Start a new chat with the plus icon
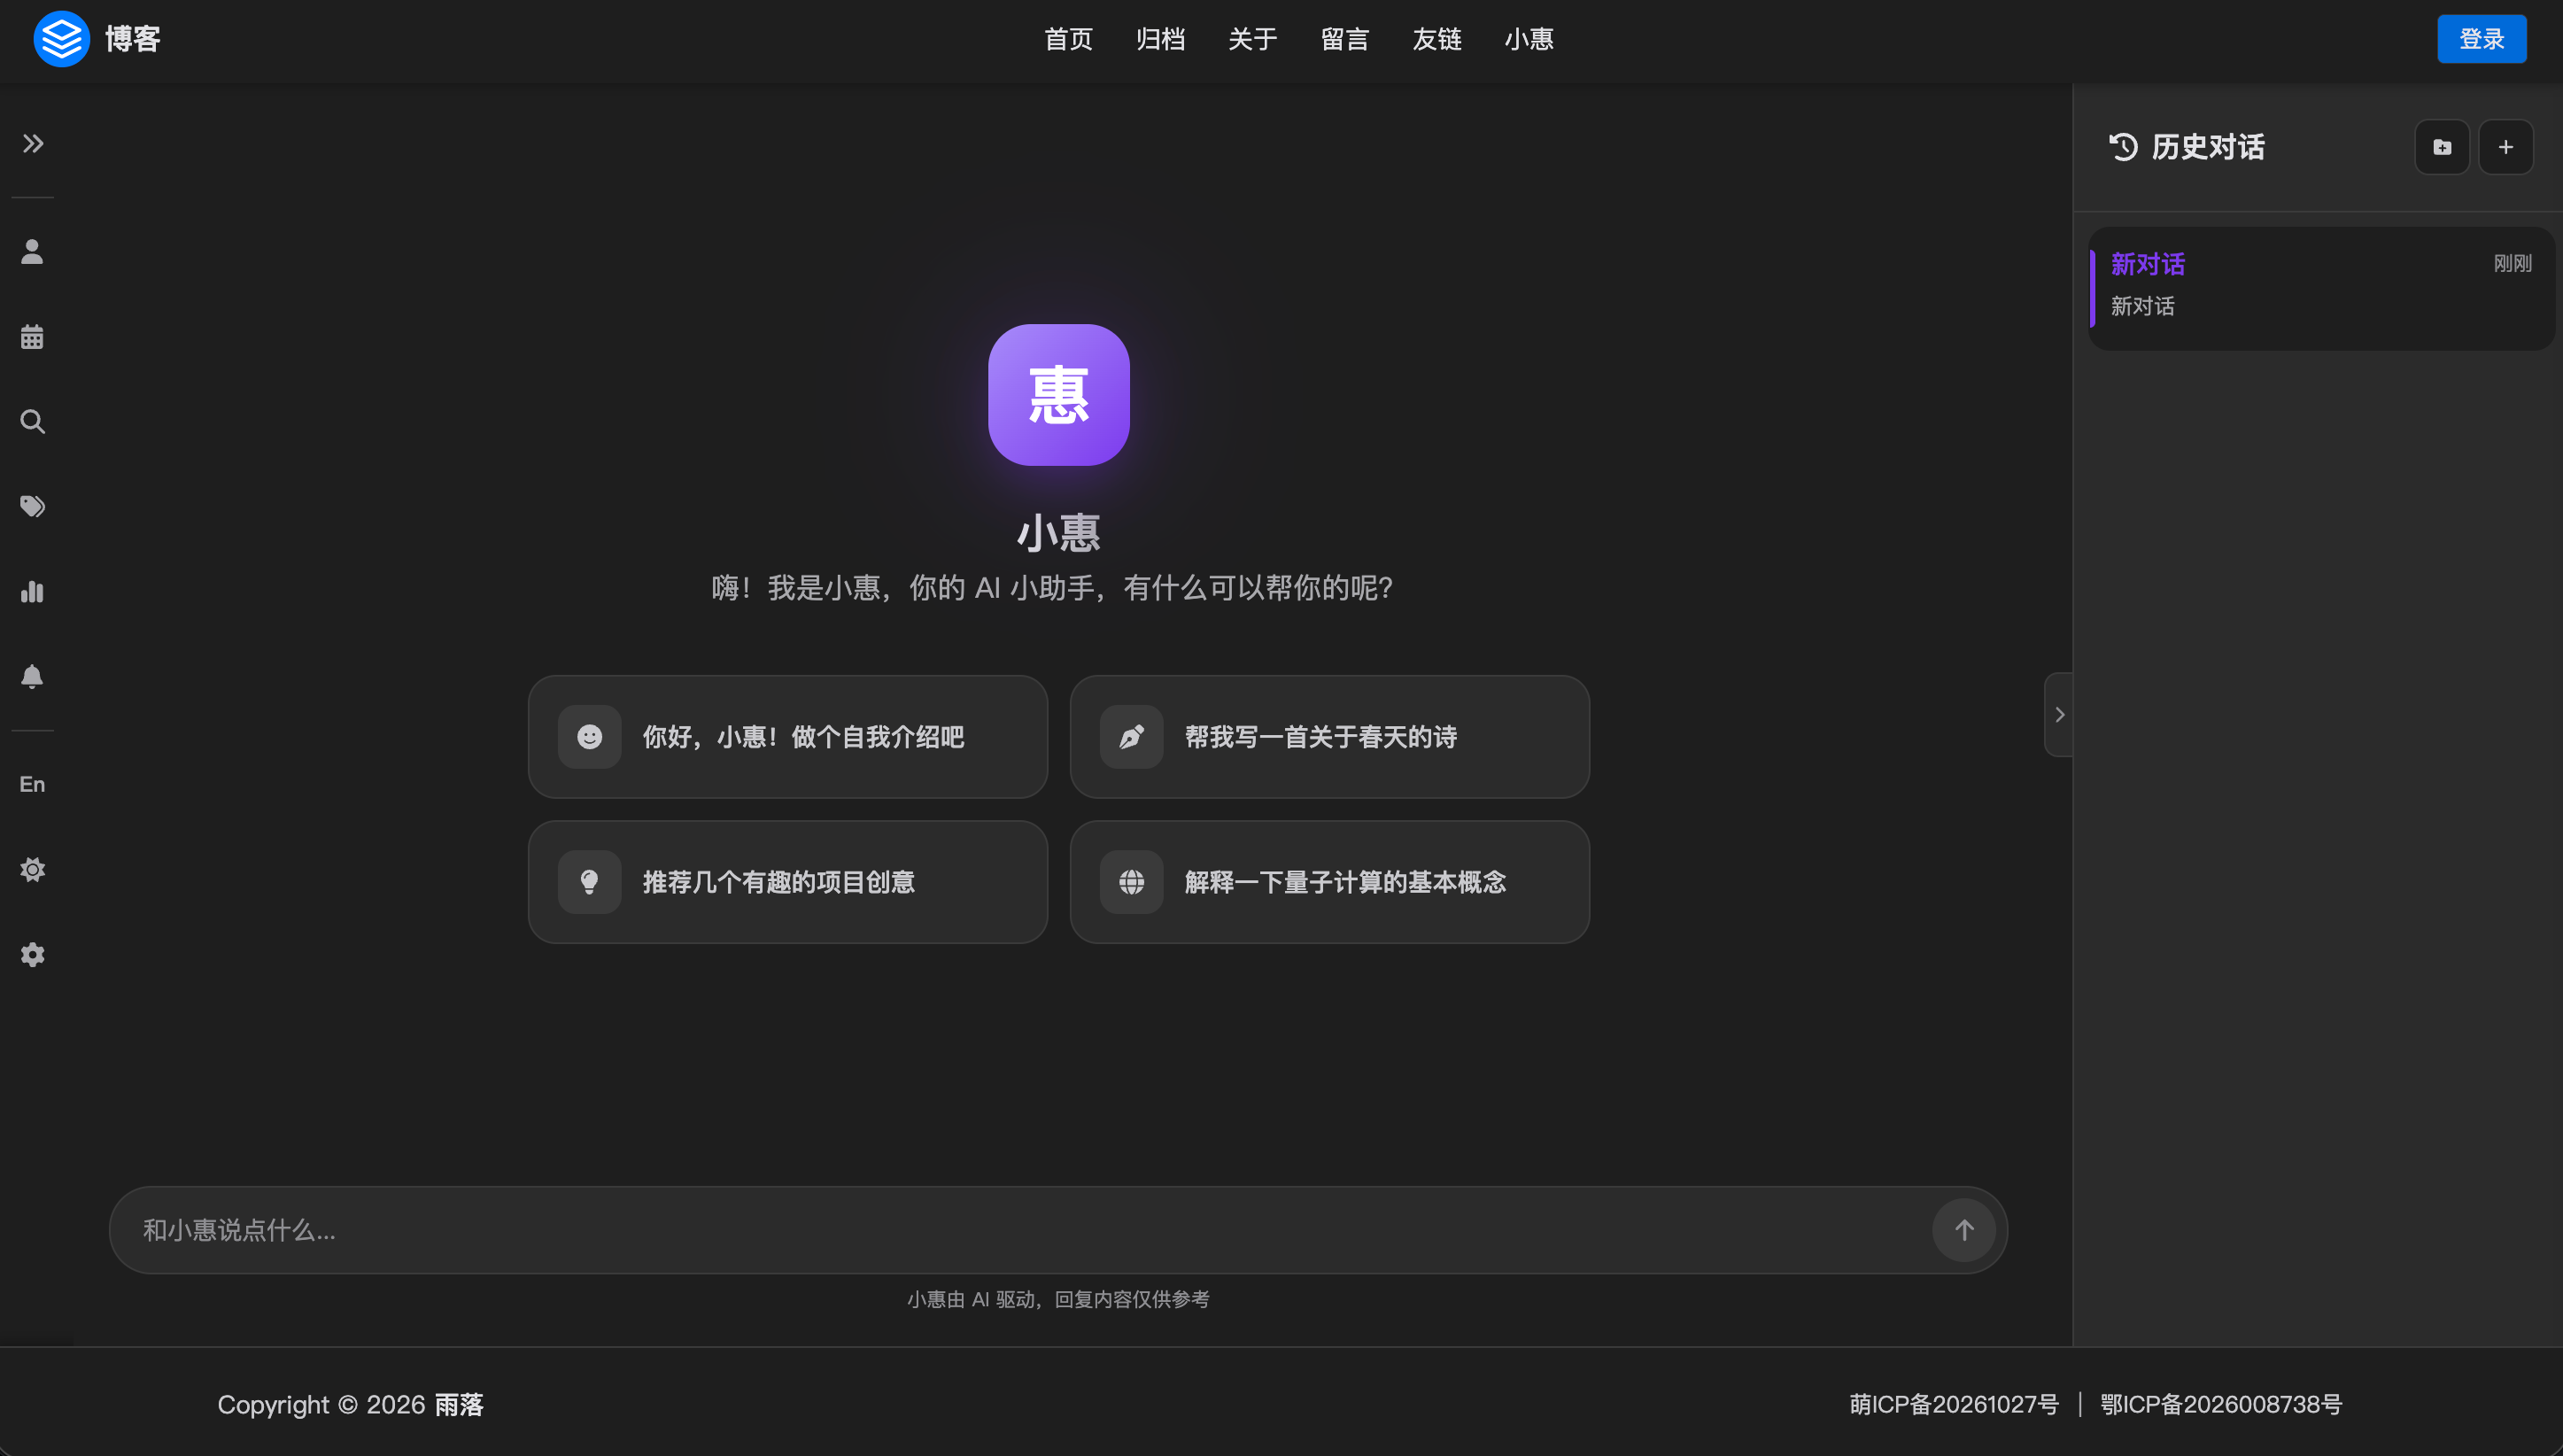The height and width of the screenshot is (1456, 2563). [2506, 146]
